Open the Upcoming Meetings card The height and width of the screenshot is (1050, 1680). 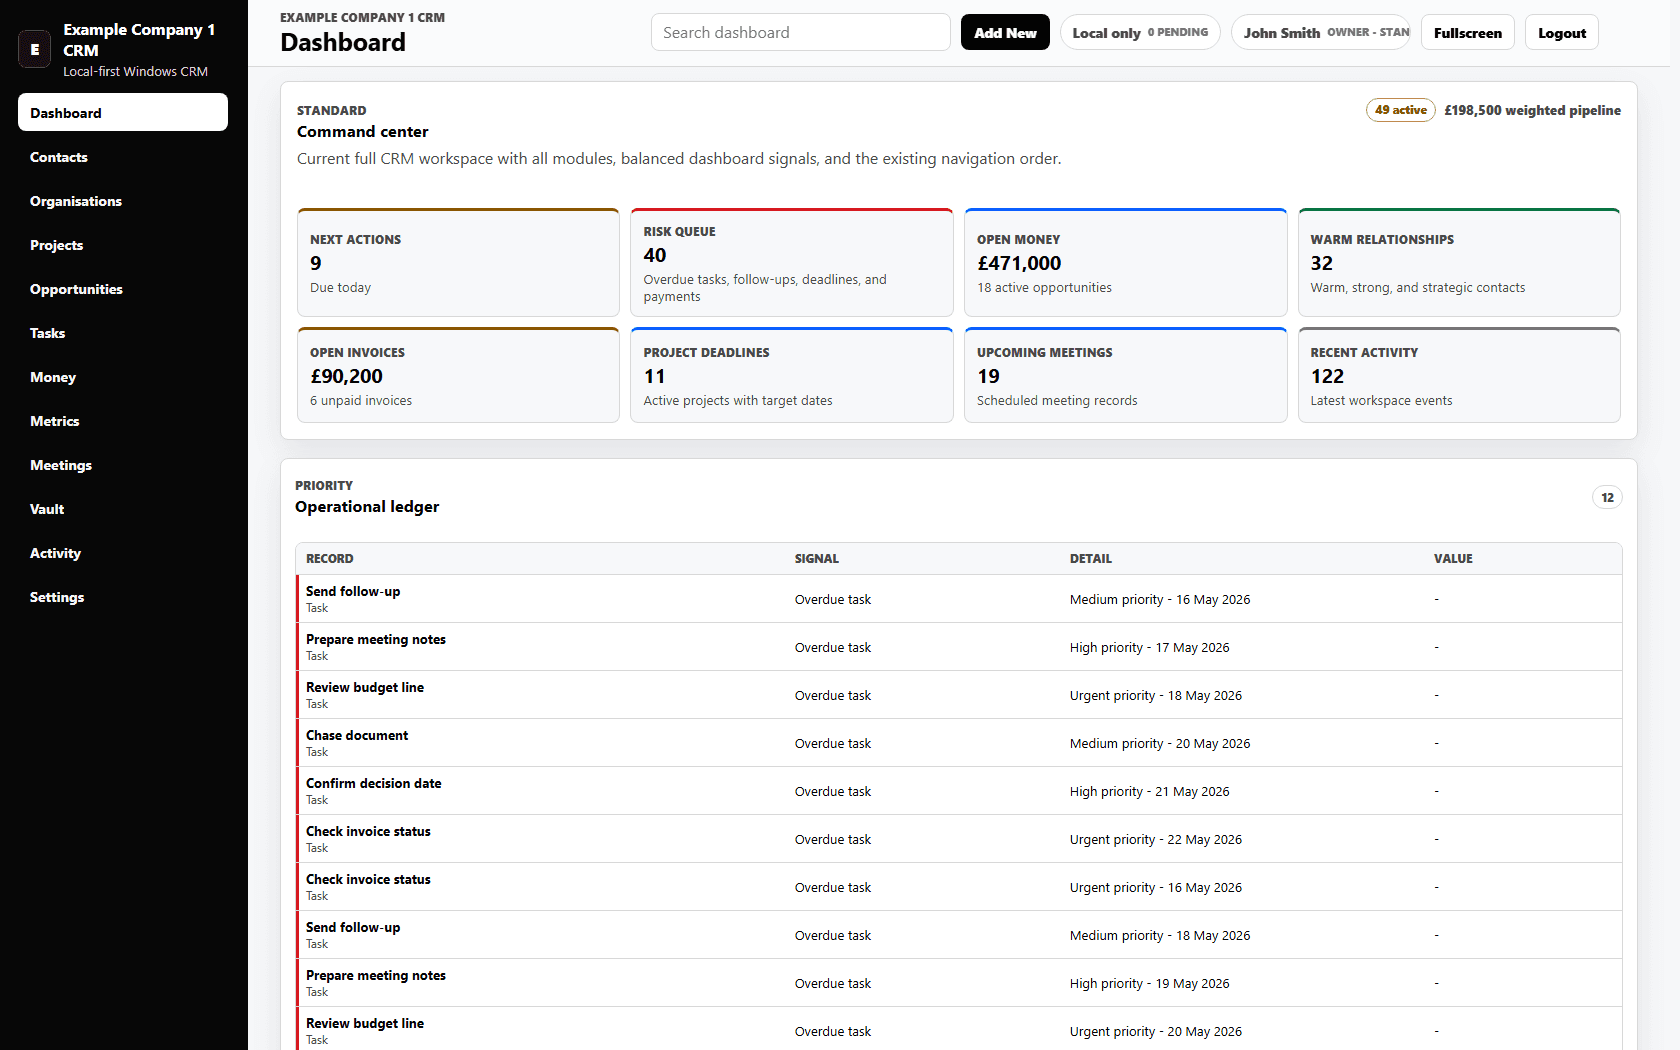1125,375
